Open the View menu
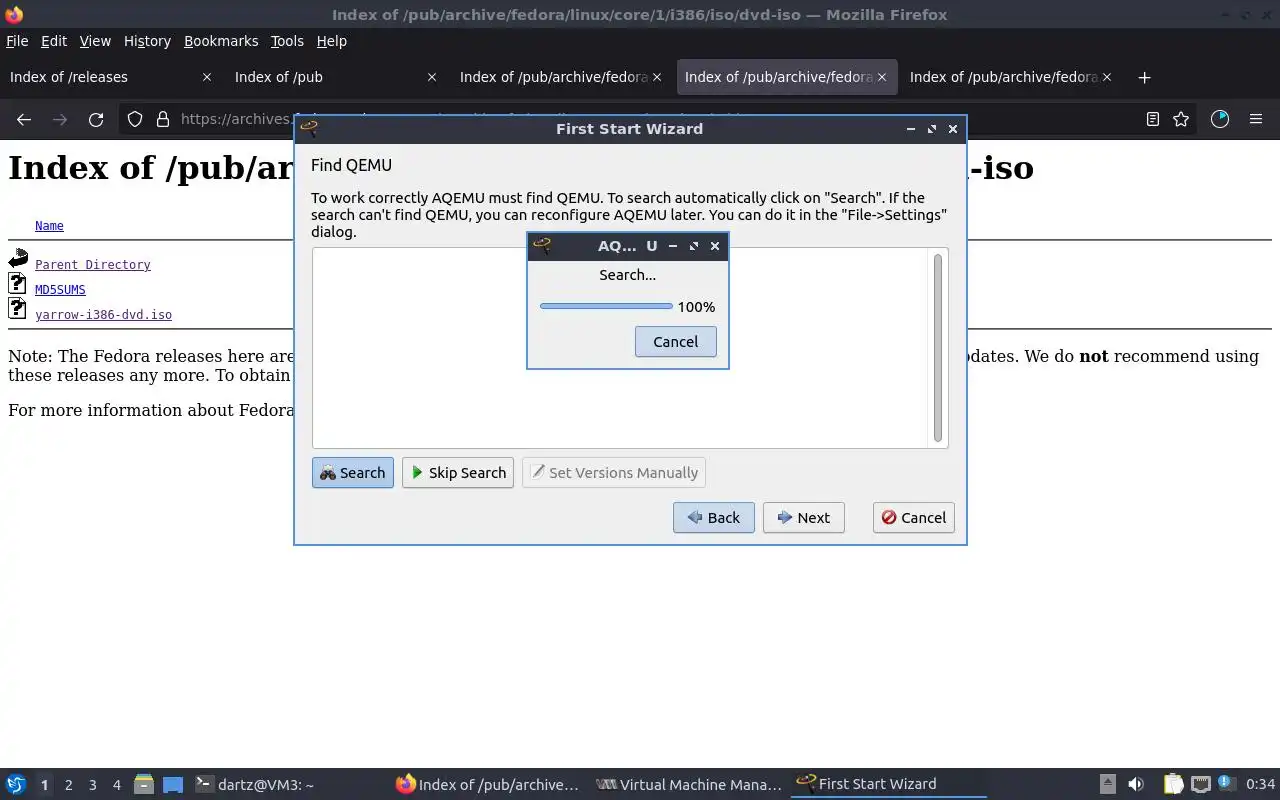1280x800 pixels. [95, 41]
